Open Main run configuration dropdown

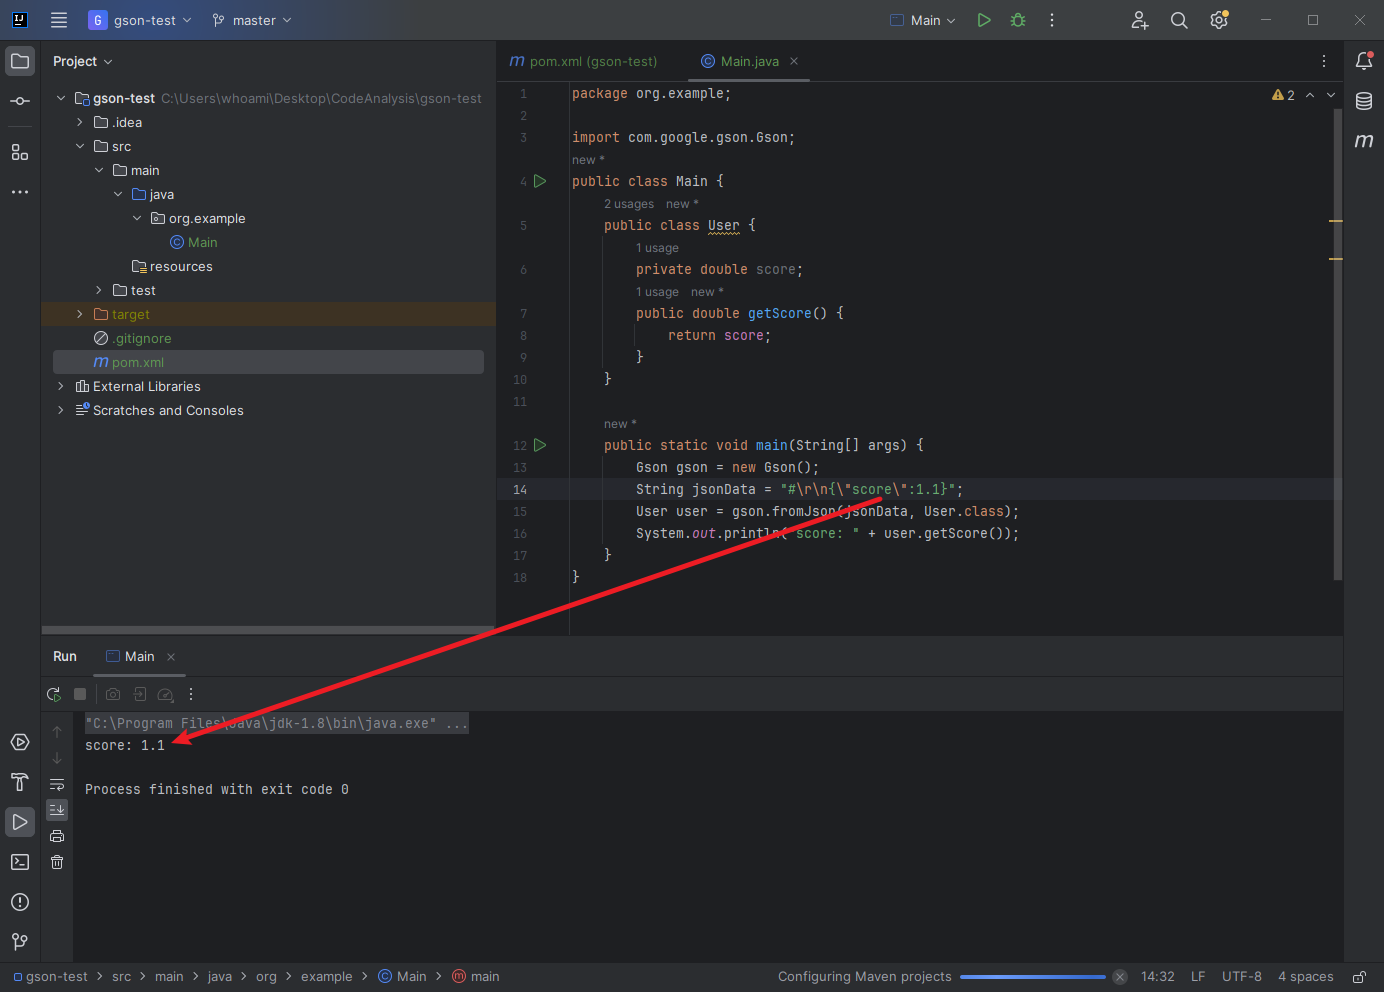tap(923, 20)
